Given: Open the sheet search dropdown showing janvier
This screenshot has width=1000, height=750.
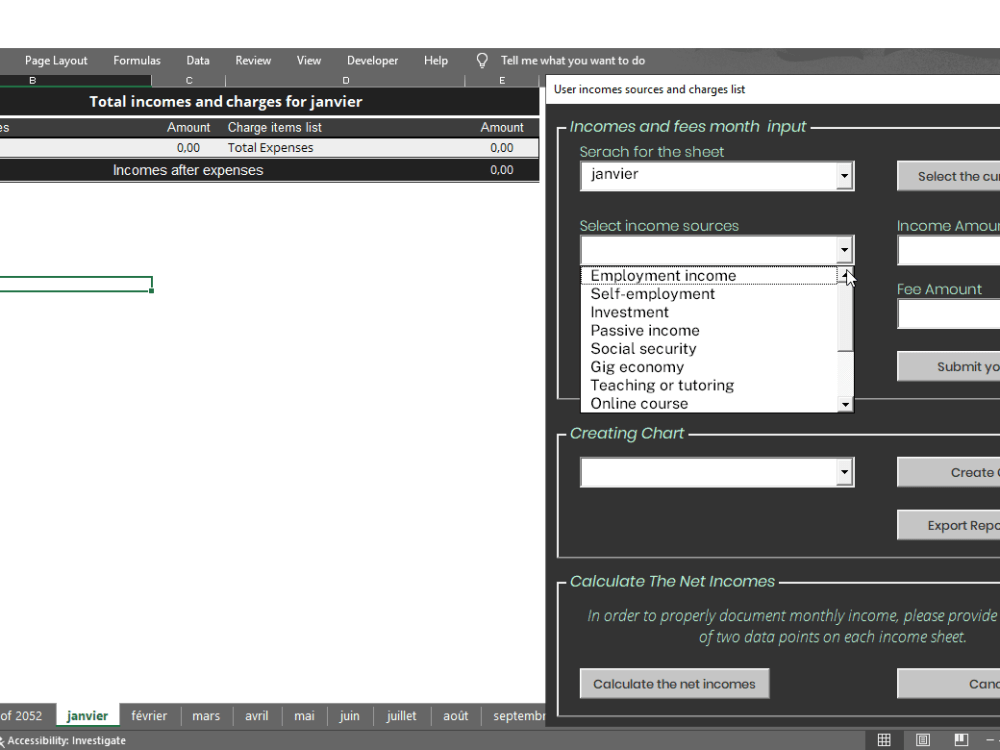Looking at the screenshot, I should 845,175.
